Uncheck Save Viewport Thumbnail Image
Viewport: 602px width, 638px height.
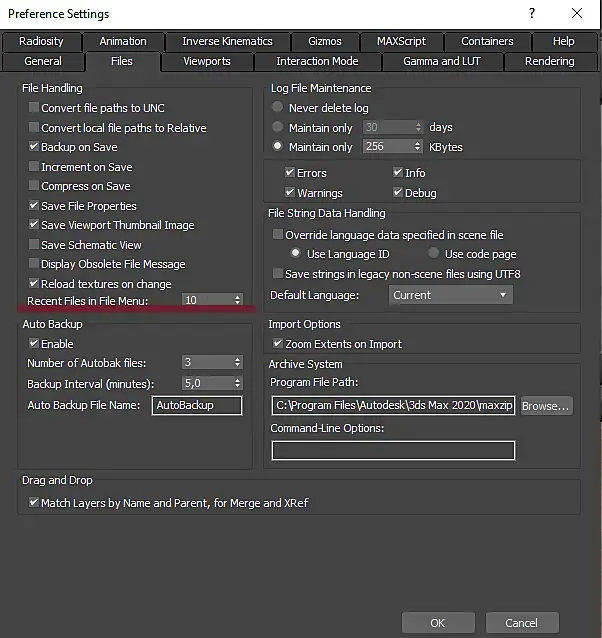34,225
